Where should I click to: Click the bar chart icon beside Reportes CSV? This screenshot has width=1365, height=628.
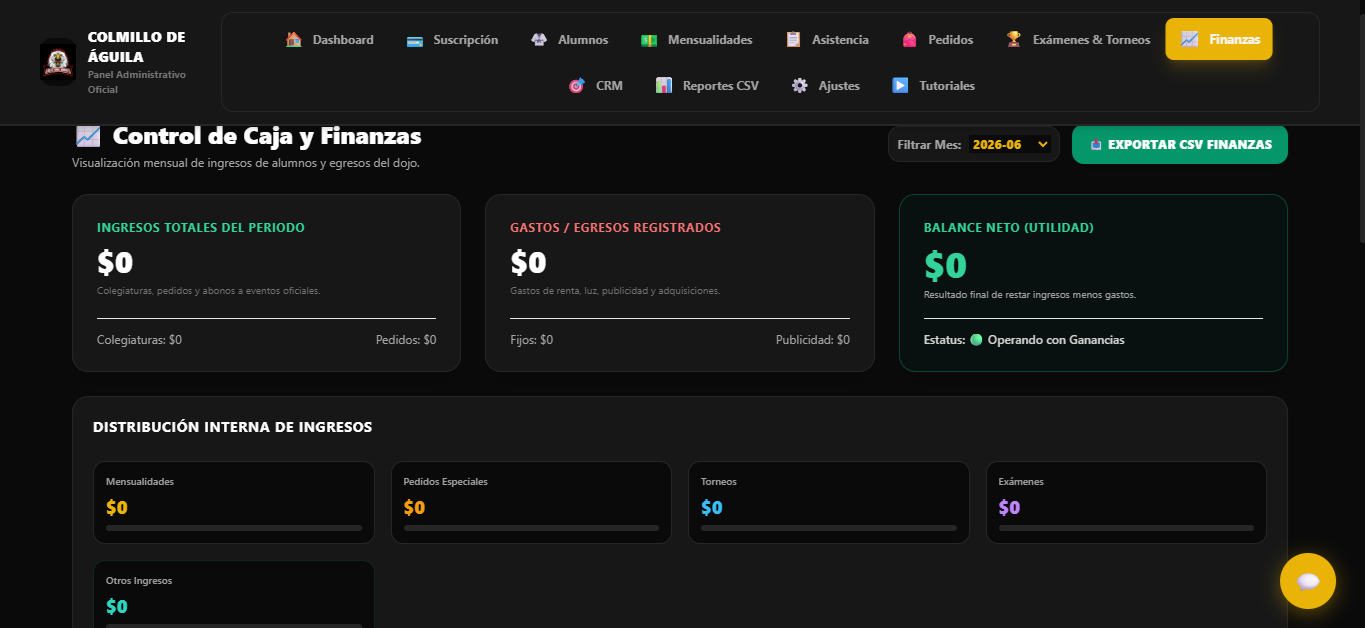click(664, 86)
